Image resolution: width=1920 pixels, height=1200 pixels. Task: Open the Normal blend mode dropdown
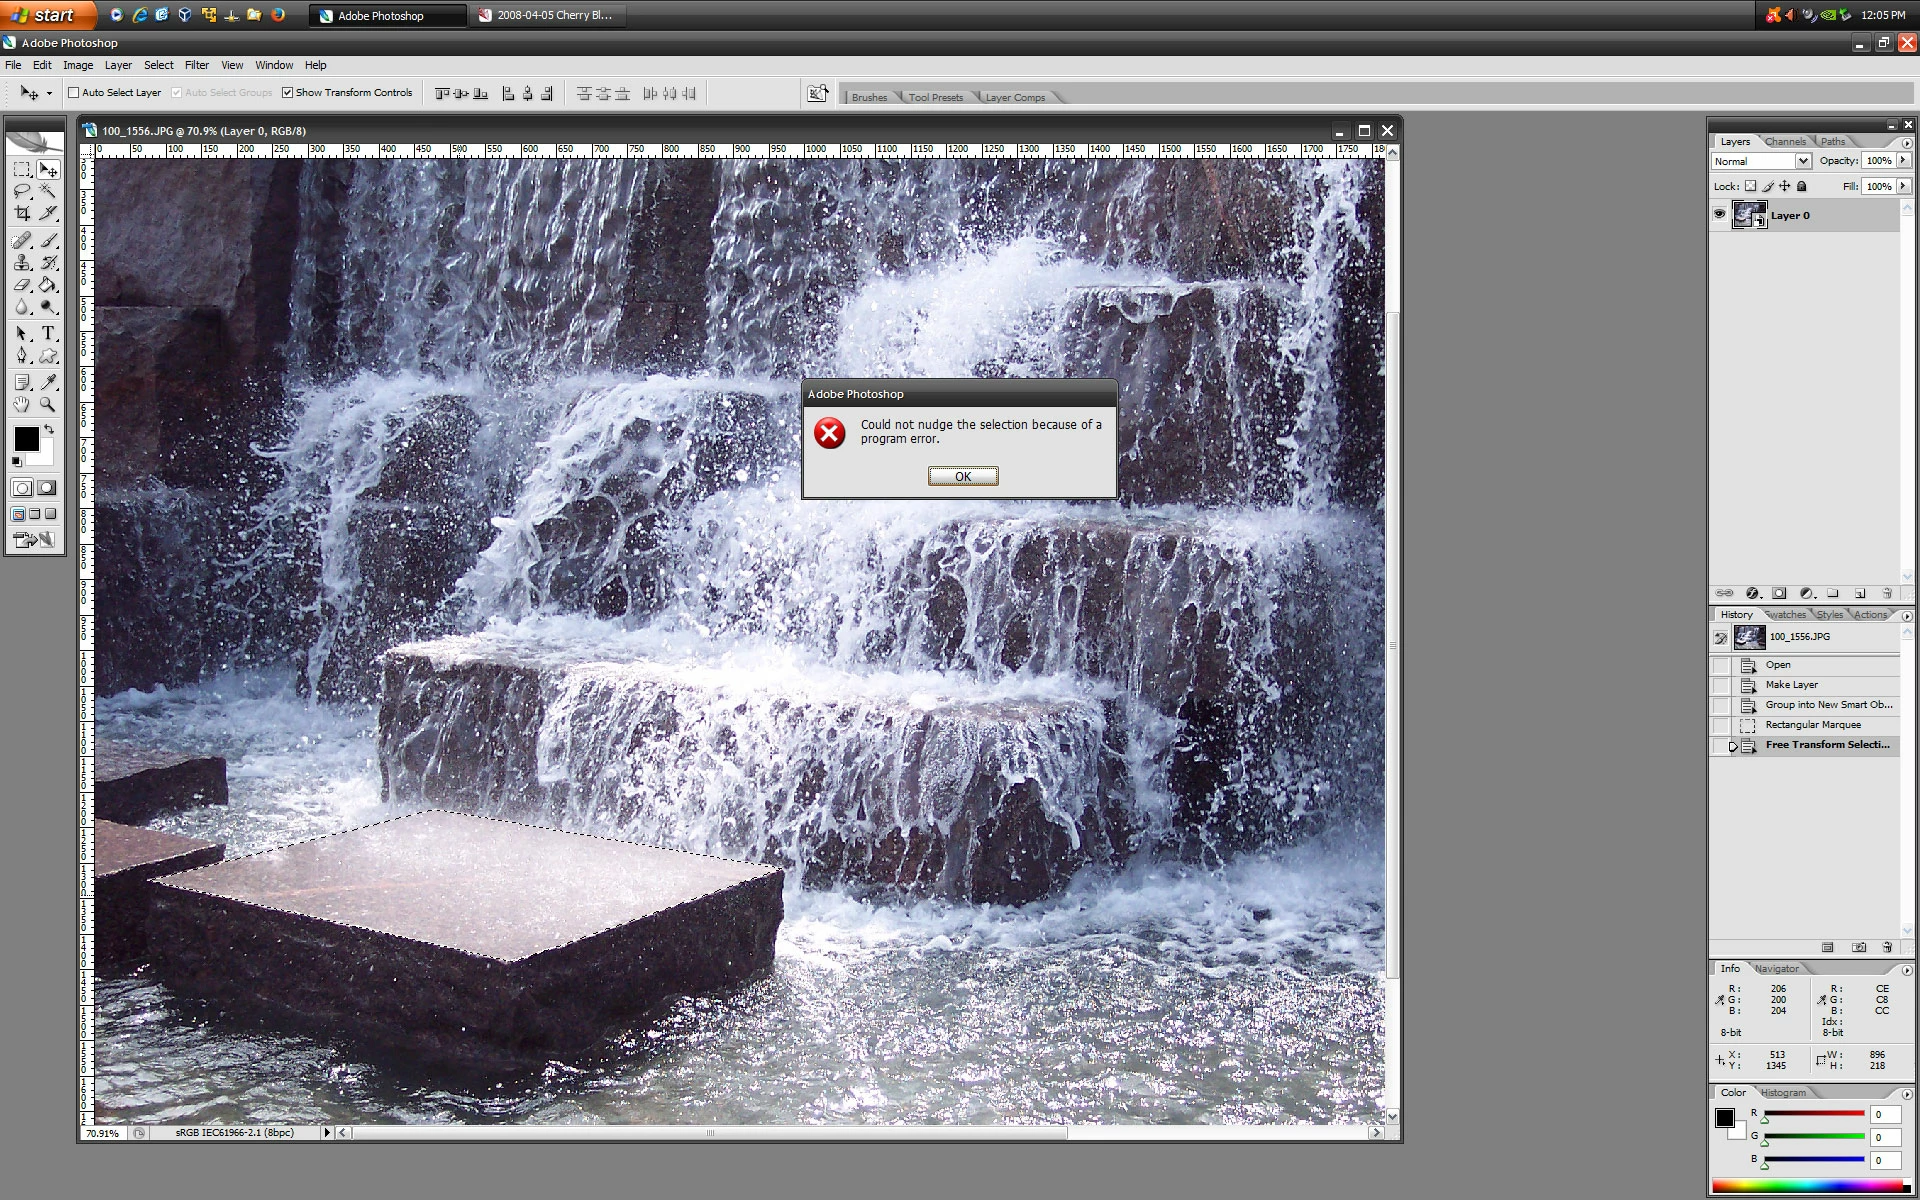tap(1761, 161)
